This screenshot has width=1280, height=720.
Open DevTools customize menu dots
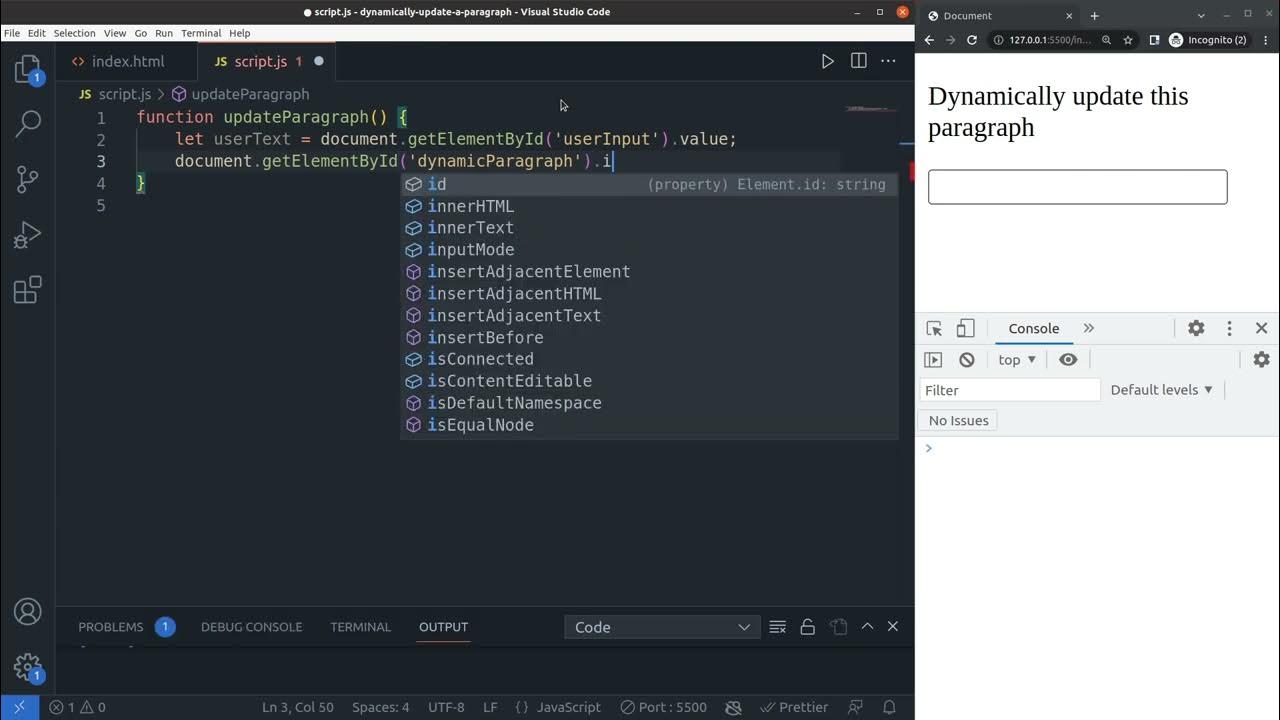1230,328
